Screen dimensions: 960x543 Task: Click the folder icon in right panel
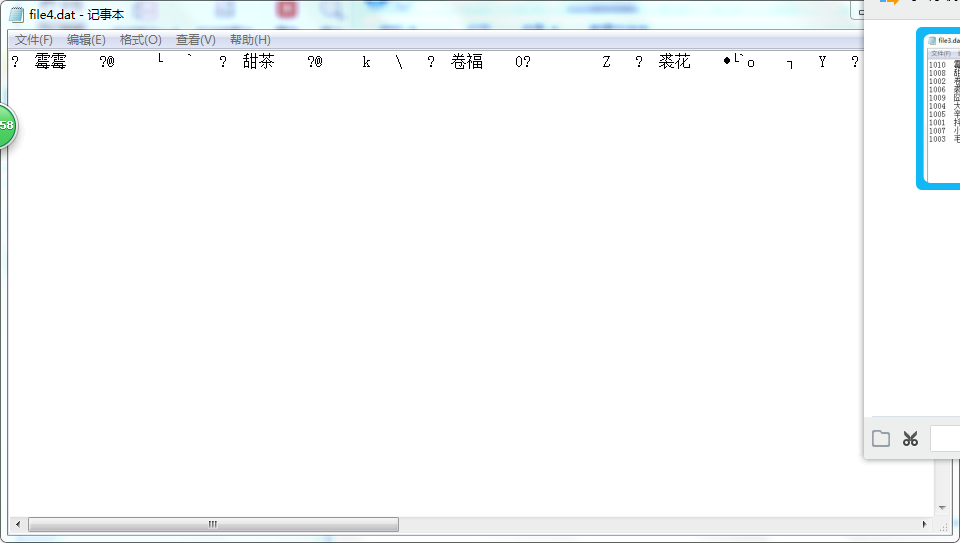pyautogui.click(x=881, y=438)
